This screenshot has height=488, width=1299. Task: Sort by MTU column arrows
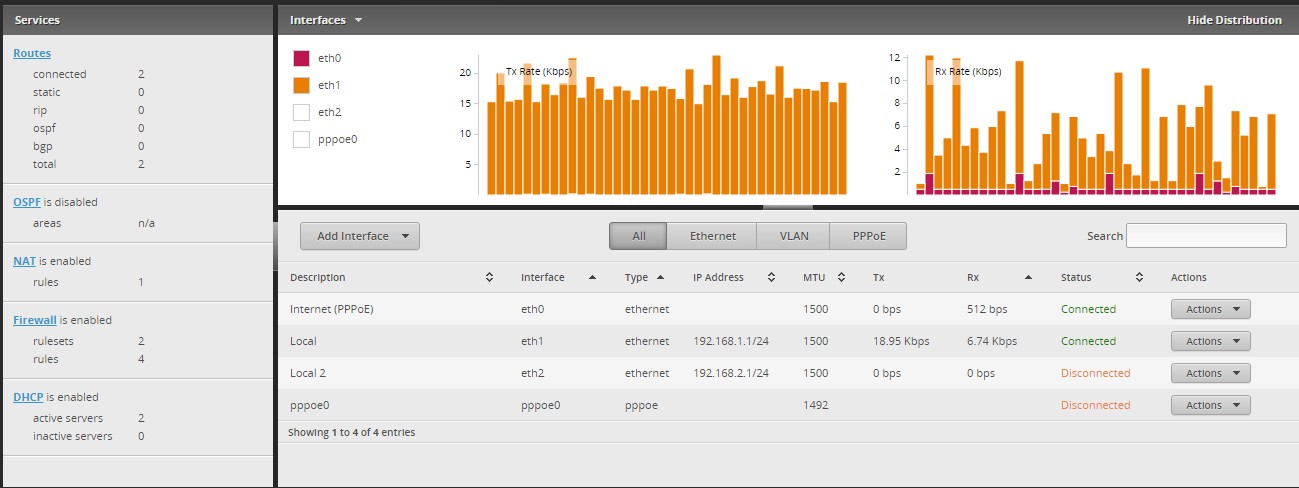(x=841, y=278)
